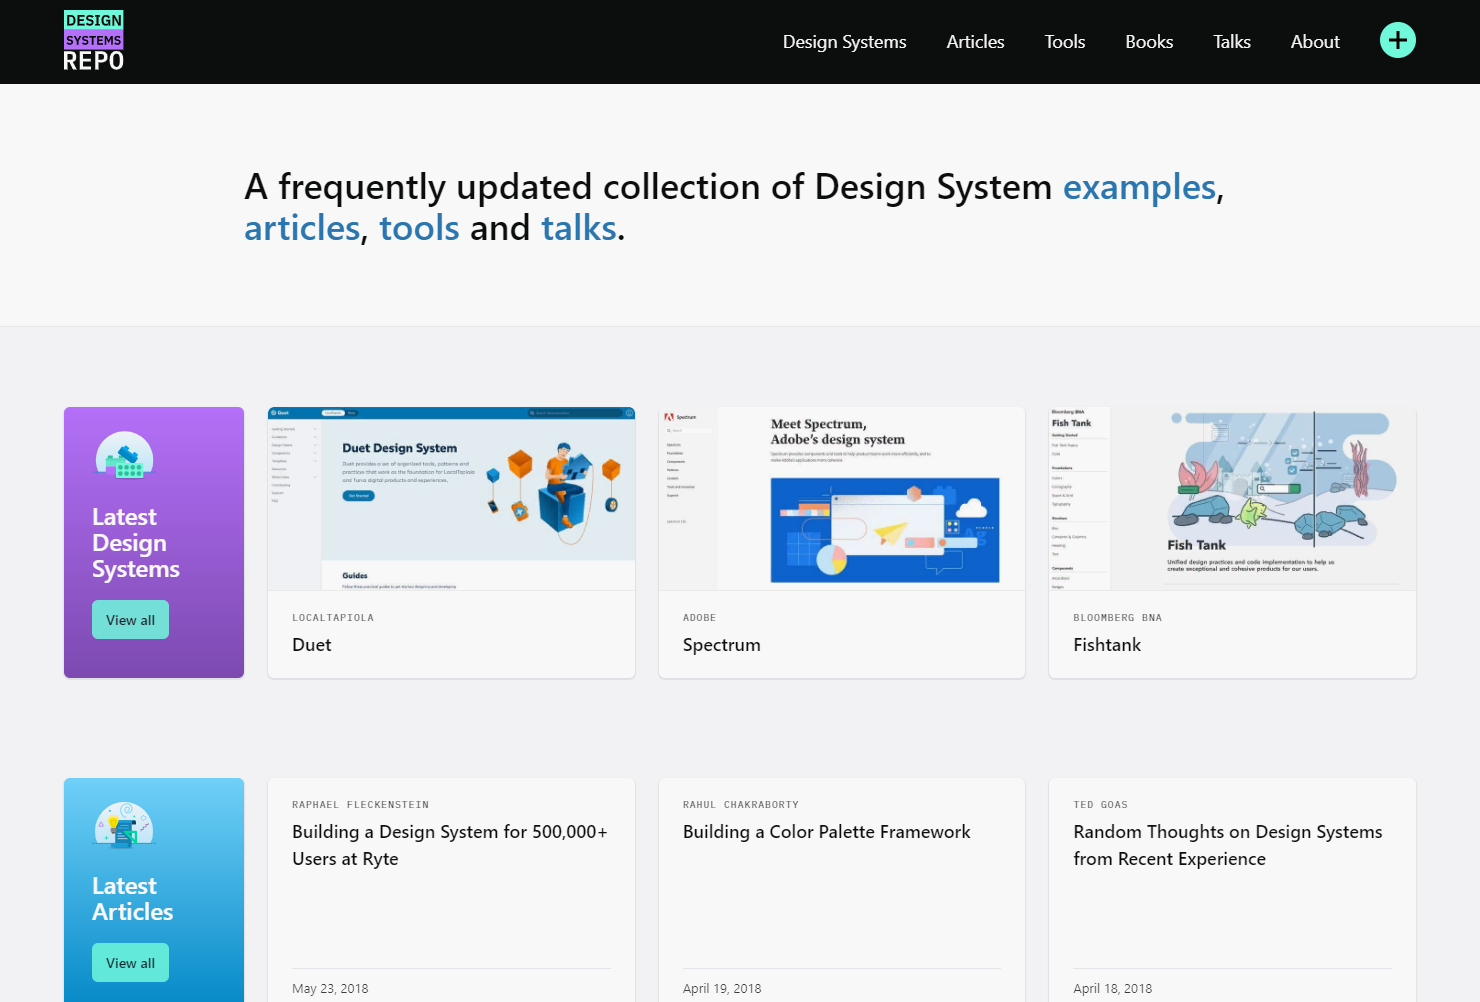This screenshot has width=1480, height=1002.
Task: Click author name Raphael Fleckenstein
Action: (360, 805)
